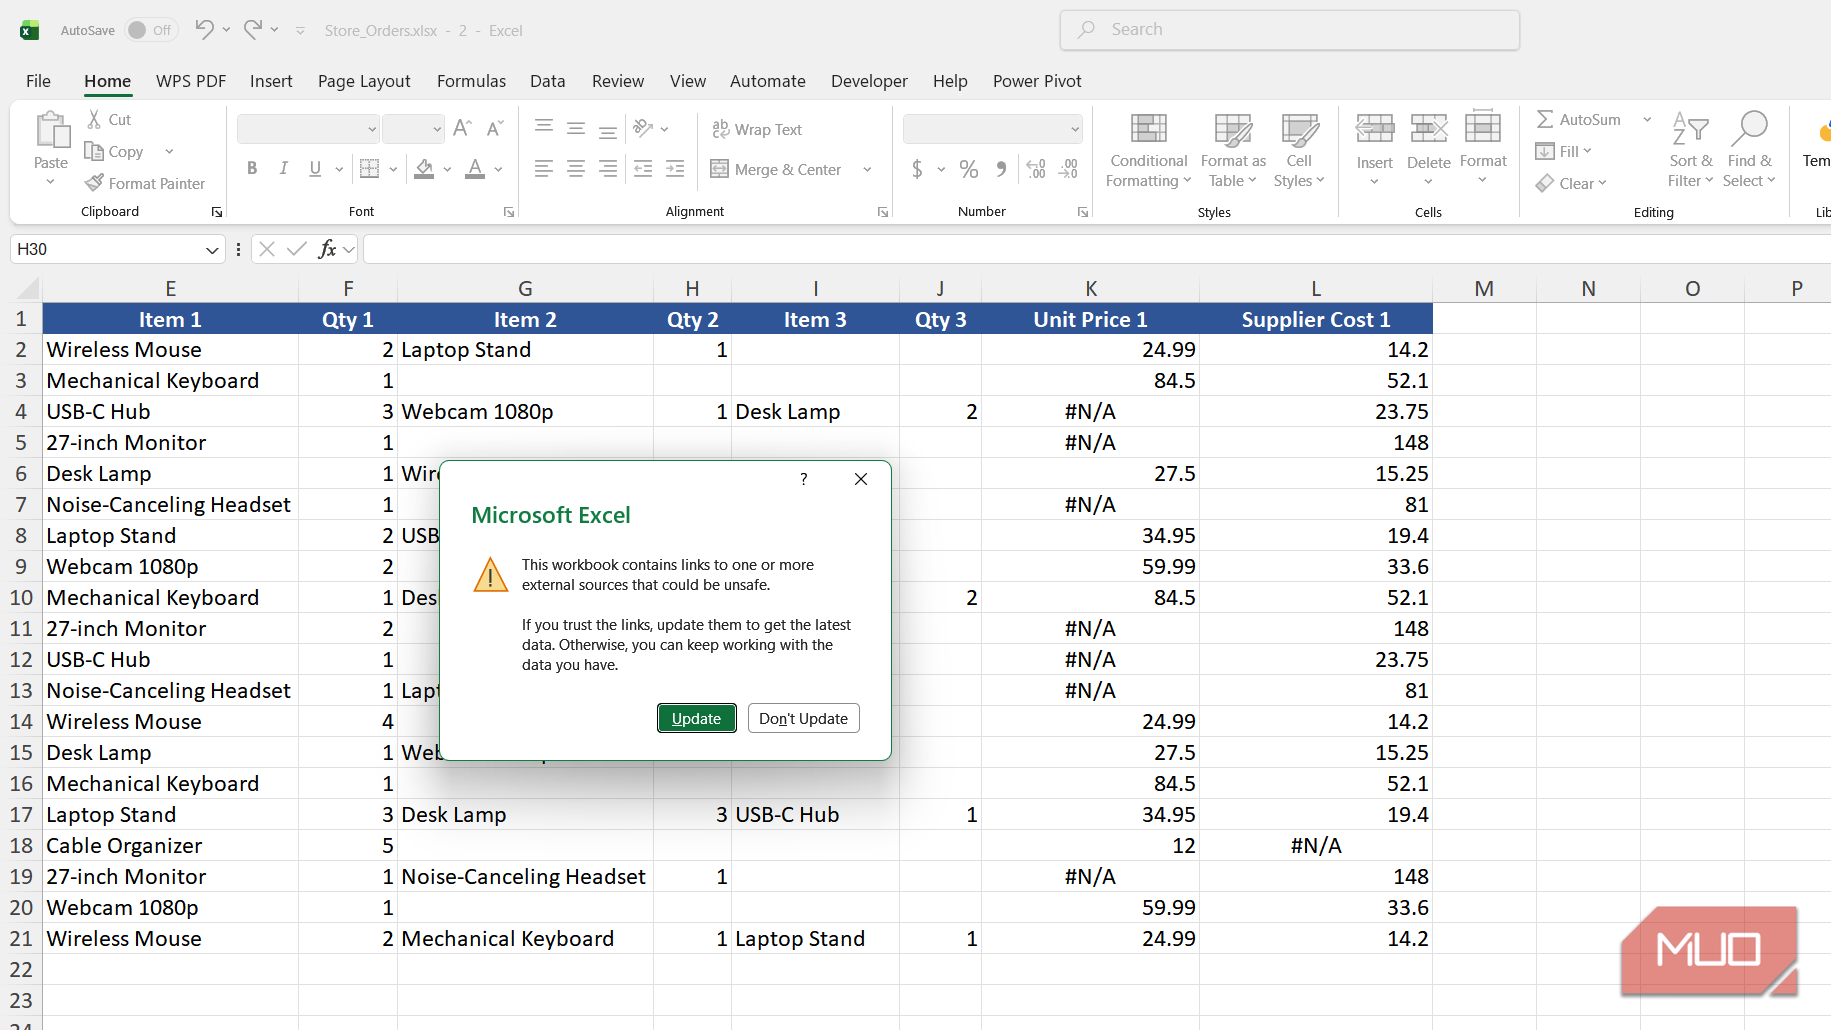Open the Font Color swatch button

pyautogui.click(x=475, y=169)
